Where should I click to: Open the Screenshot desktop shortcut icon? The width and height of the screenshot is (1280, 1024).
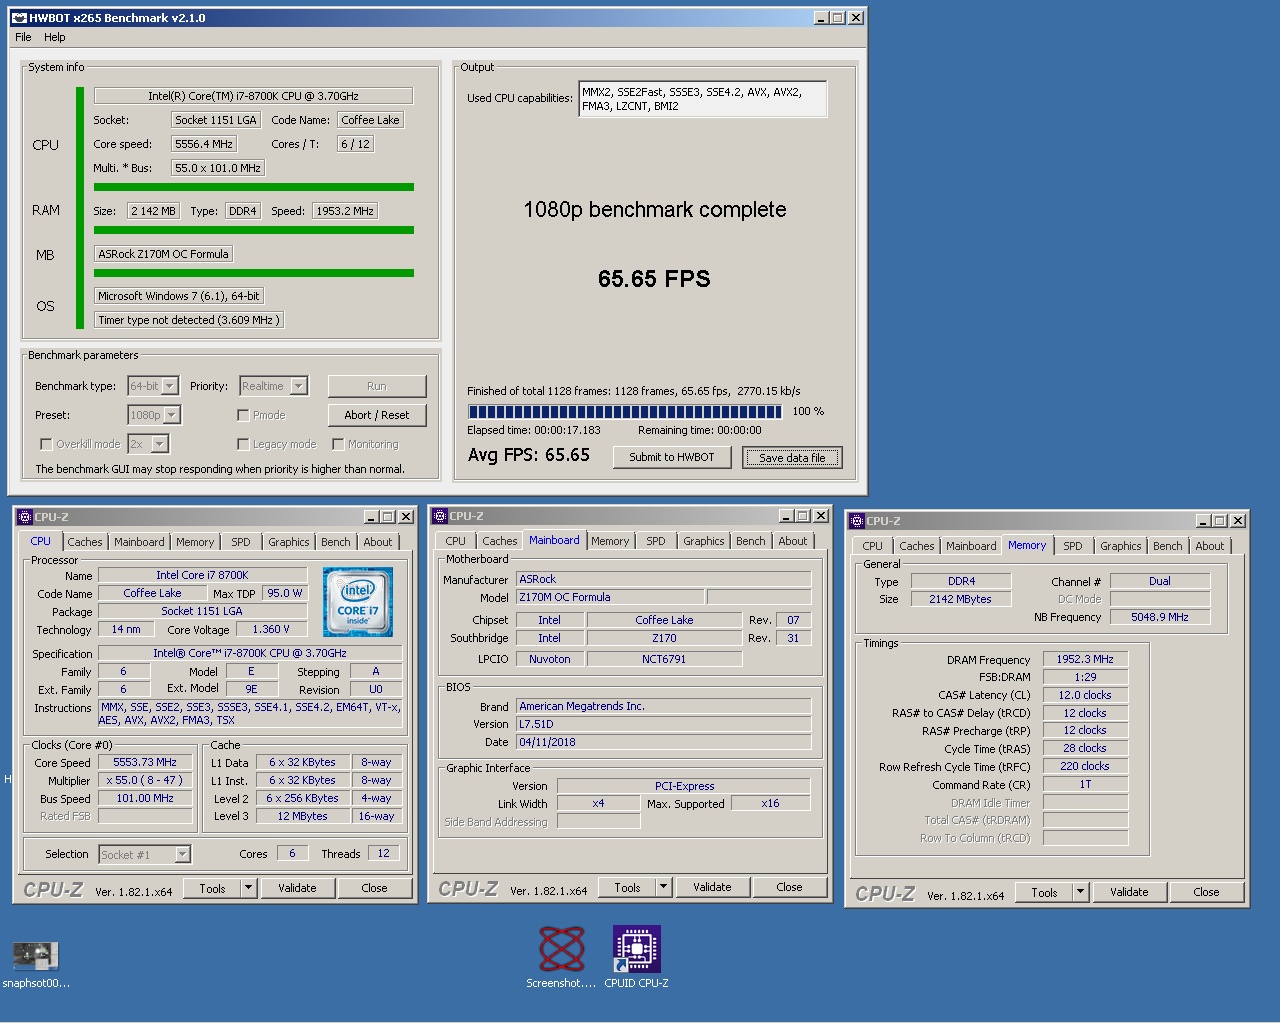click(x=561, y=949)
